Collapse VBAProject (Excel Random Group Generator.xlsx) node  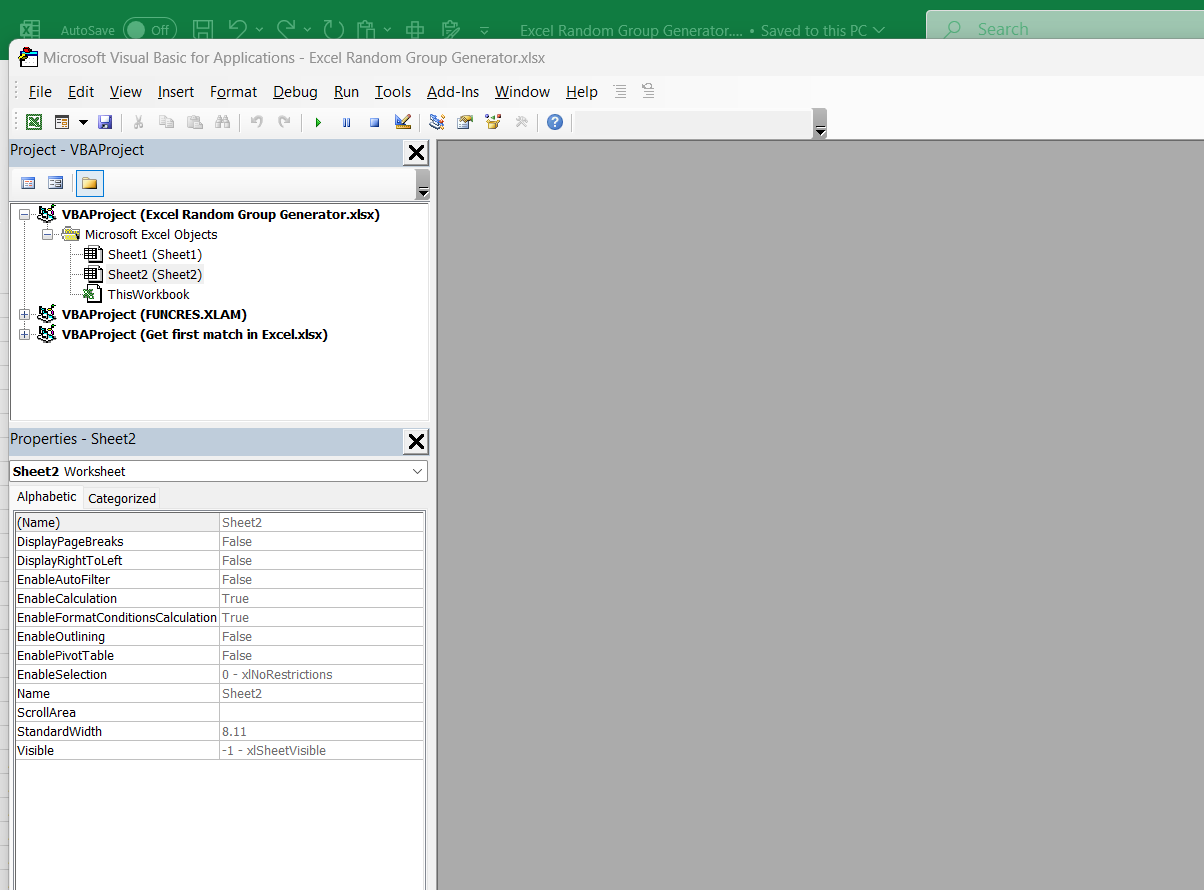(25, 214)
